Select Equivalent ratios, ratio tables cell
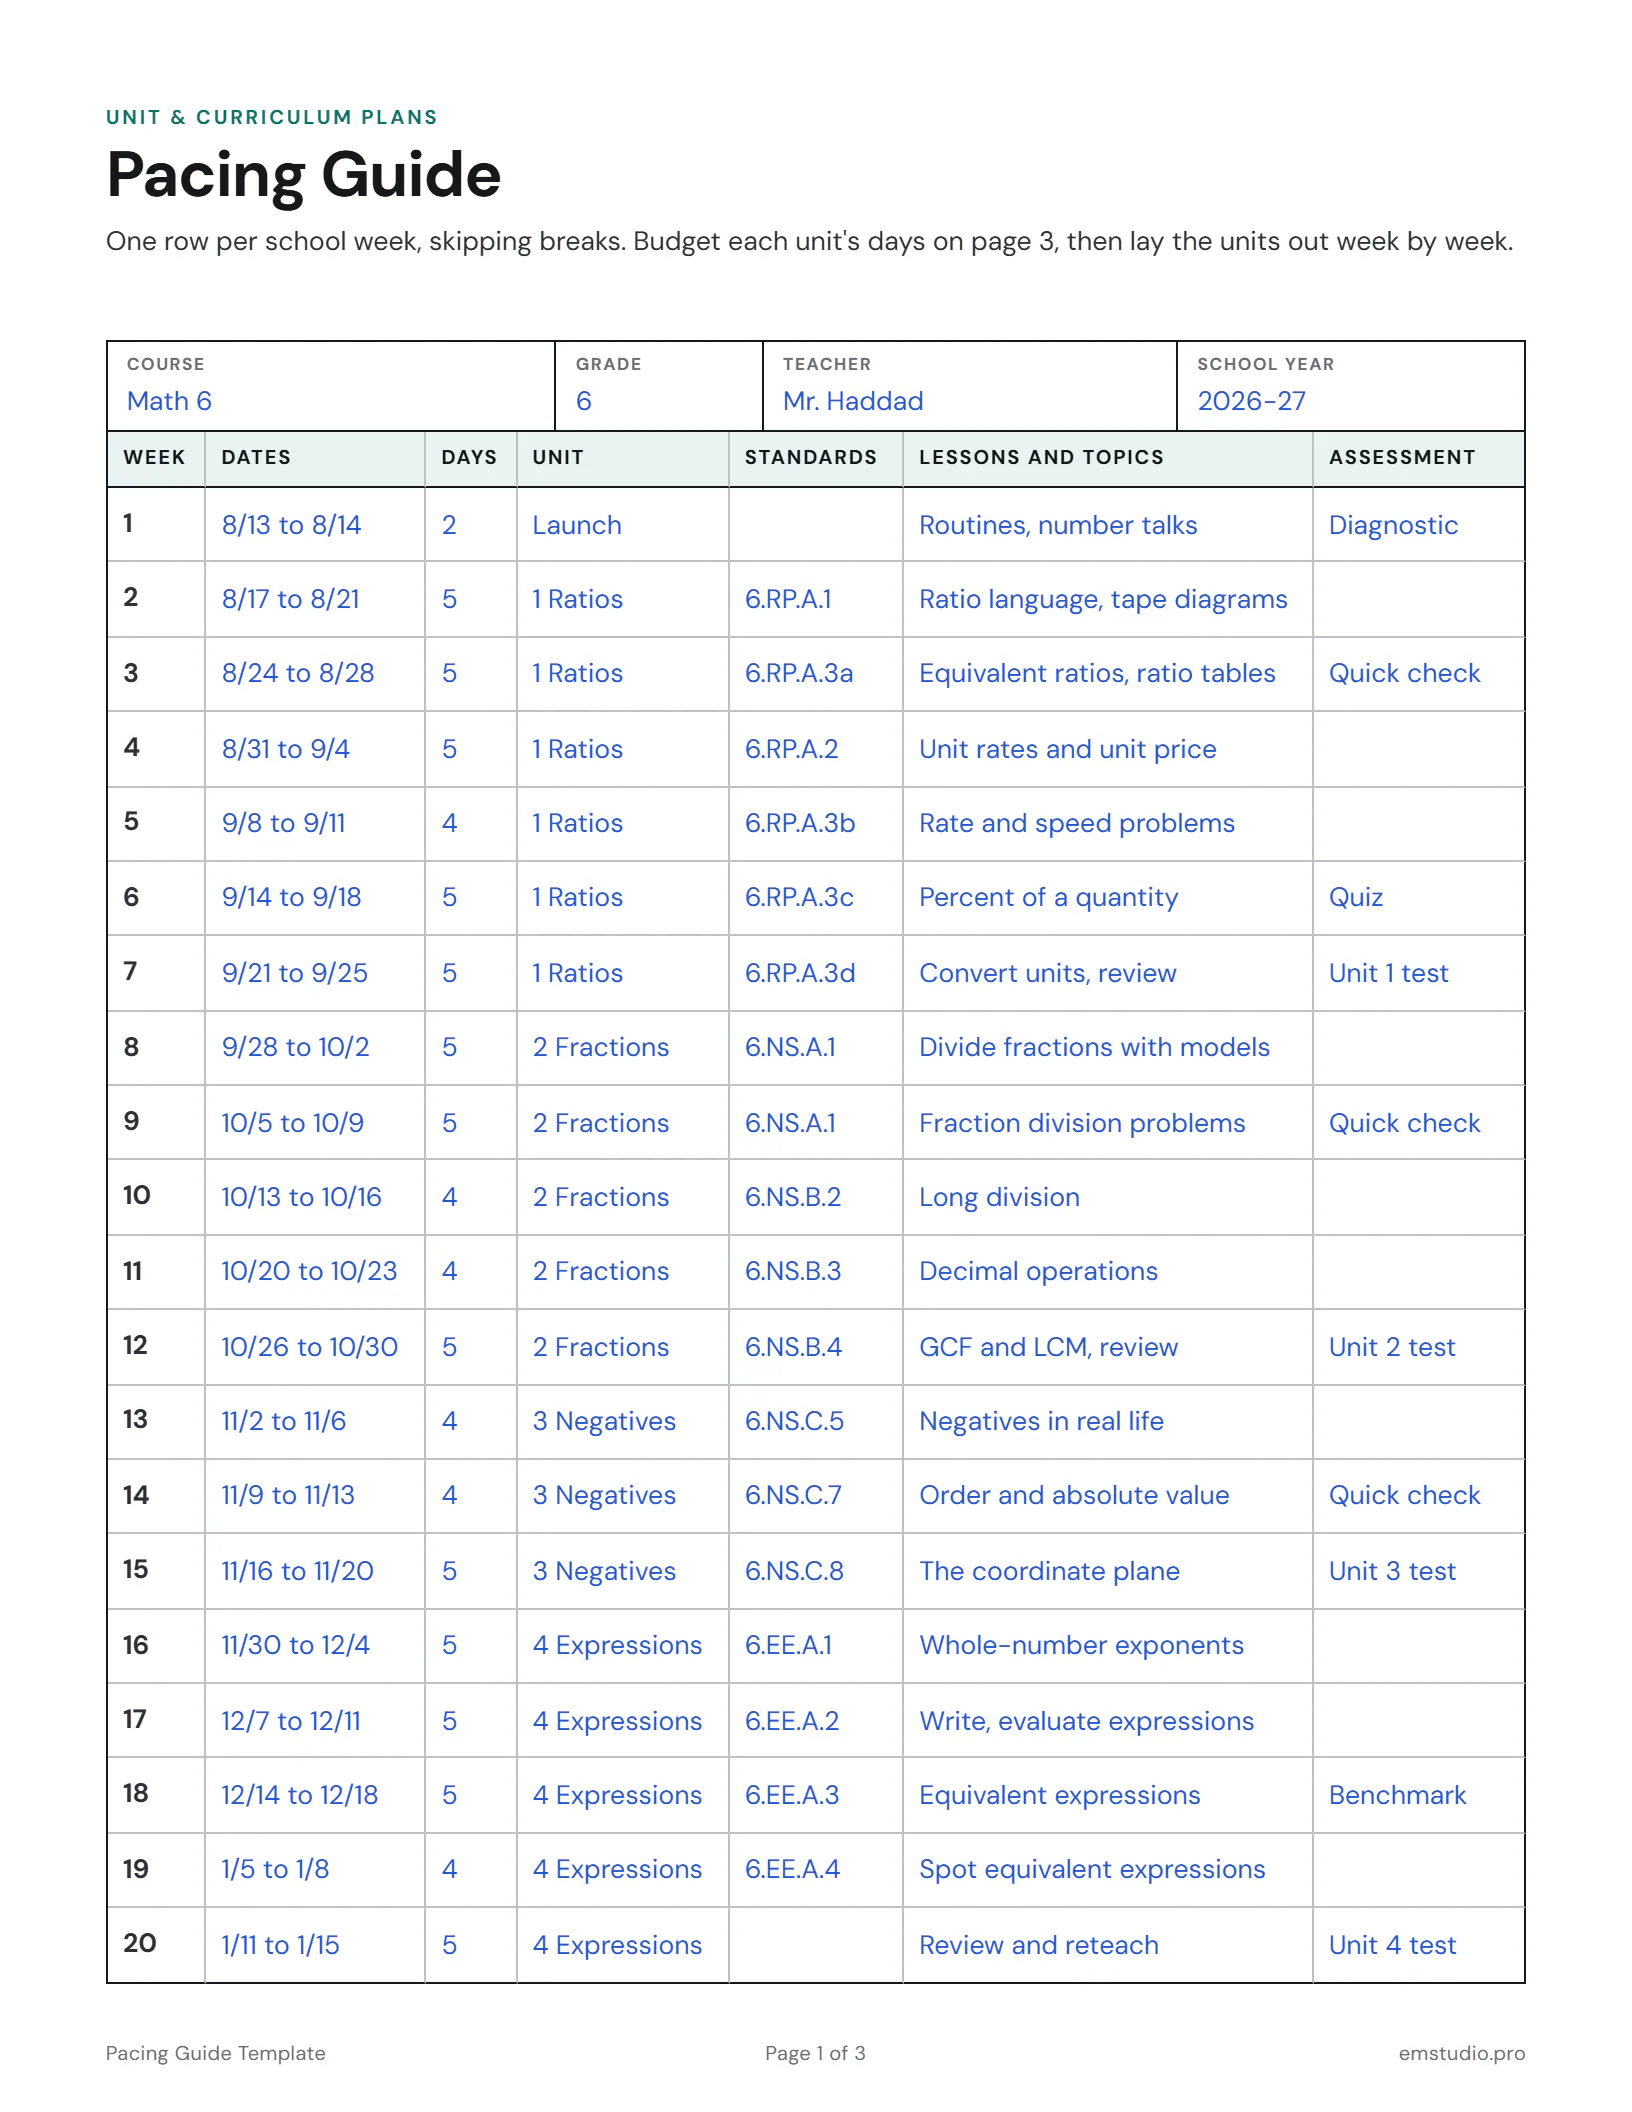1632x2112 pixels. 1108,673
